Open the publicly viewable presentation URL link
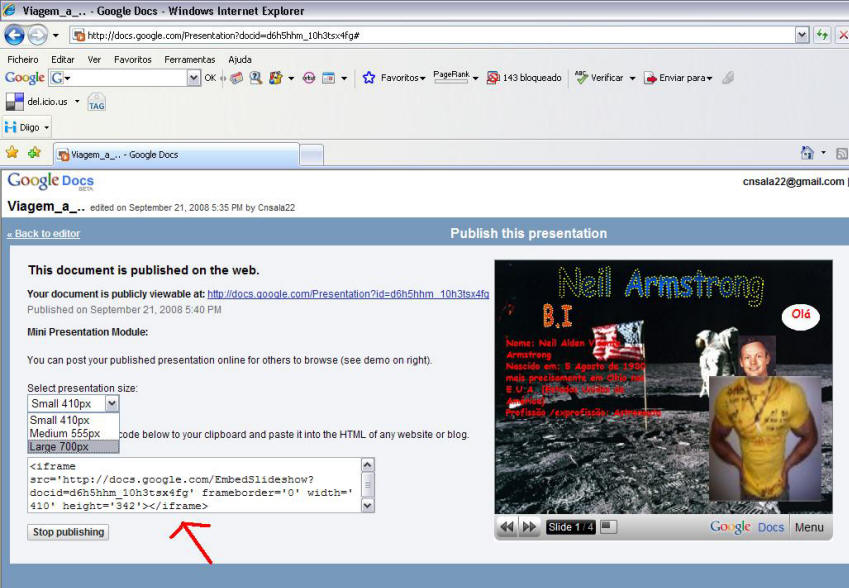849x588 pixels. pyautogui.click(x=348, y=294)
